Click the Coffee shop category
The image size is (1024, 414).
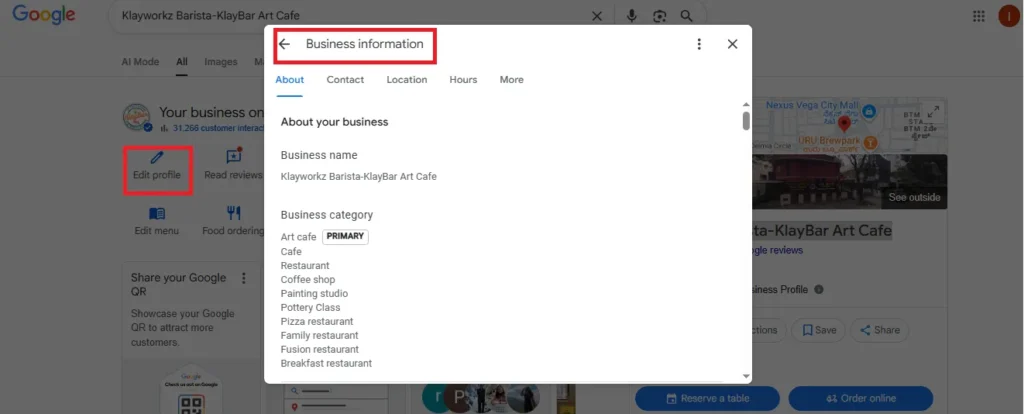[308, 279]
